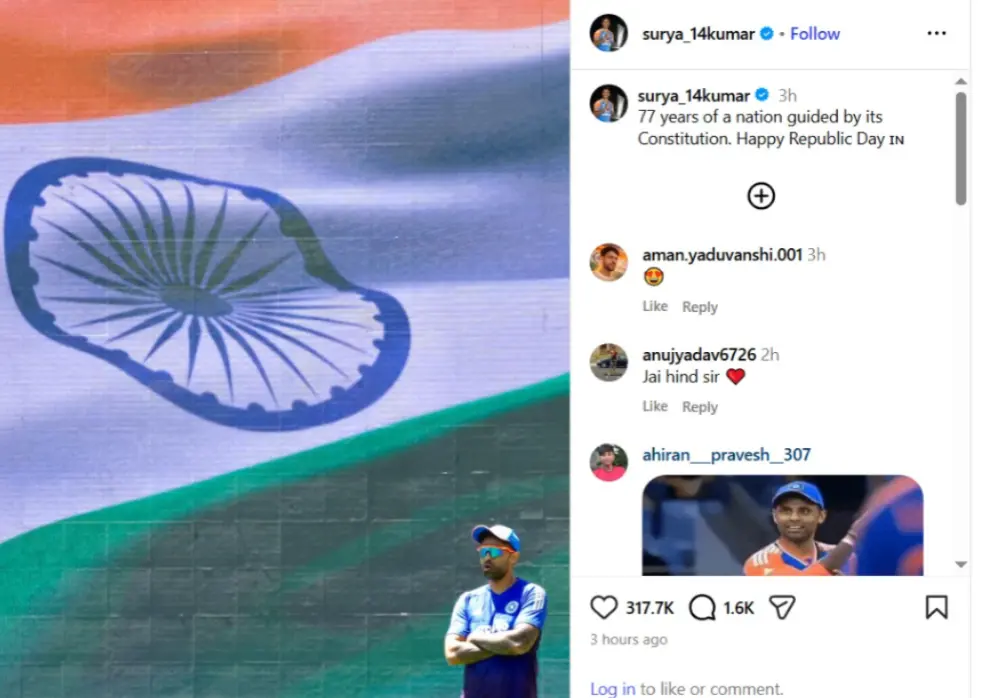The image size is (995, 698).
Task: Load more comments with the plus circle icon
Action: (761, 195)
